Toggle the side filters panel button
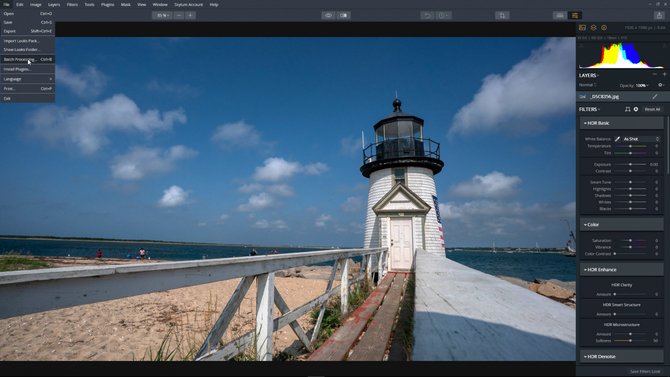This screenshot has width=670, height=377. [x=575, y=15]
